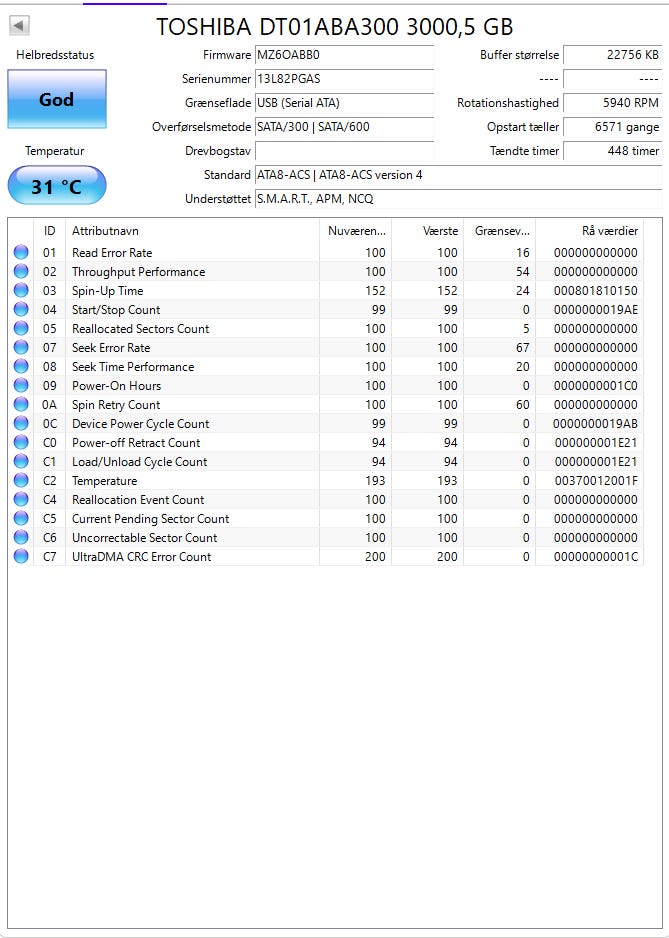Image resolution: width=669 pixels, height=938 pixels.
Task: Click the 31 °C temperature button
Action: (x=57, y=187)
